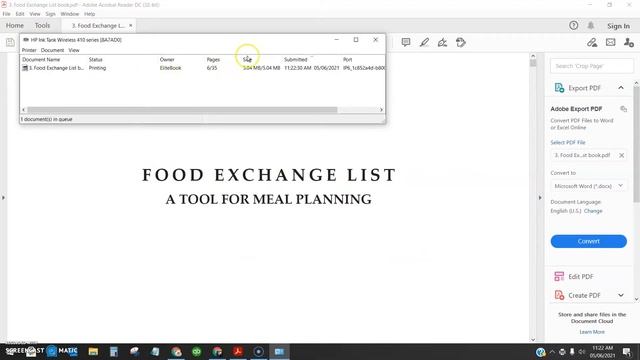Click Select PDF File link
This screenshot has width=640, height=360.
[568, 142]
